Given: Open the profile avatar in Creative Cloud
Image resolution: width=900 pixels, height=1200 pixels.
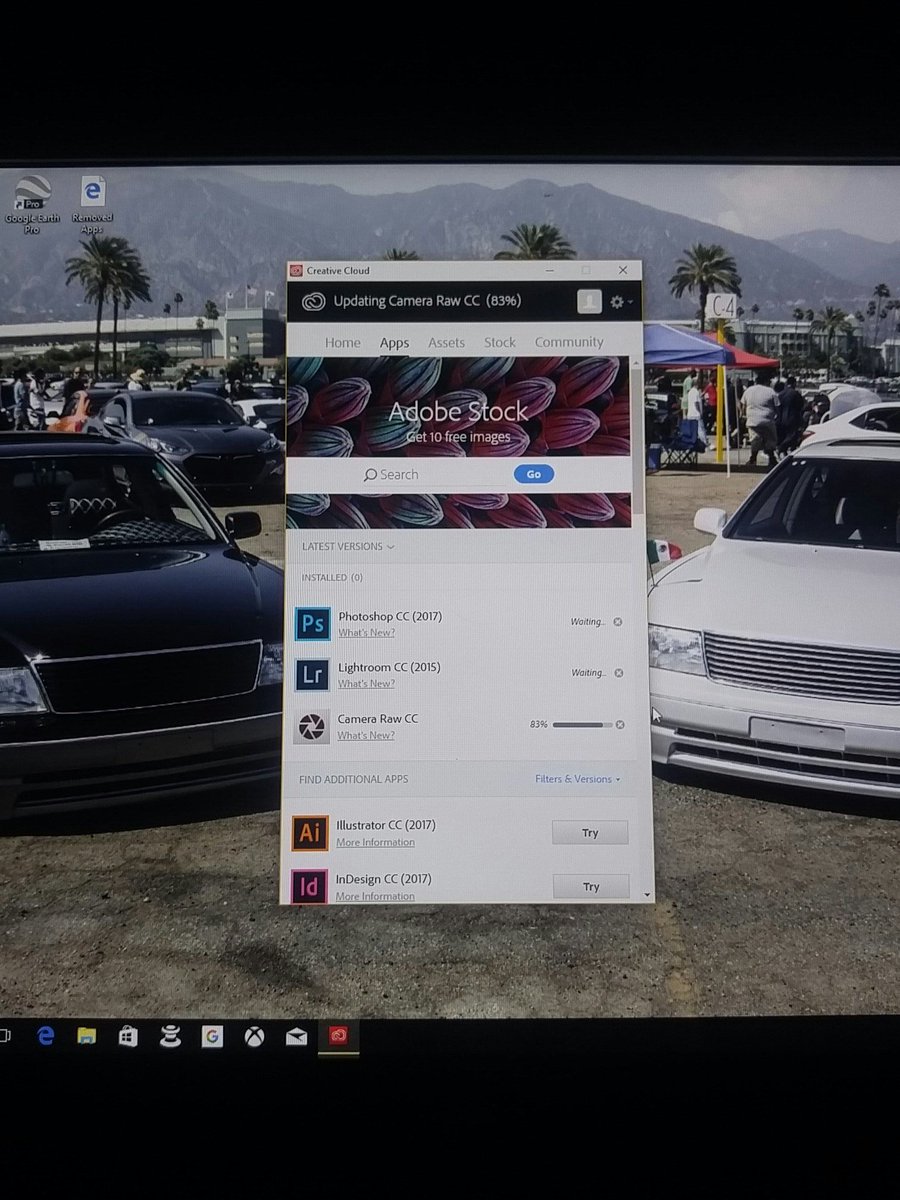Looking at the screenshot, I should [x=589, y=300].
